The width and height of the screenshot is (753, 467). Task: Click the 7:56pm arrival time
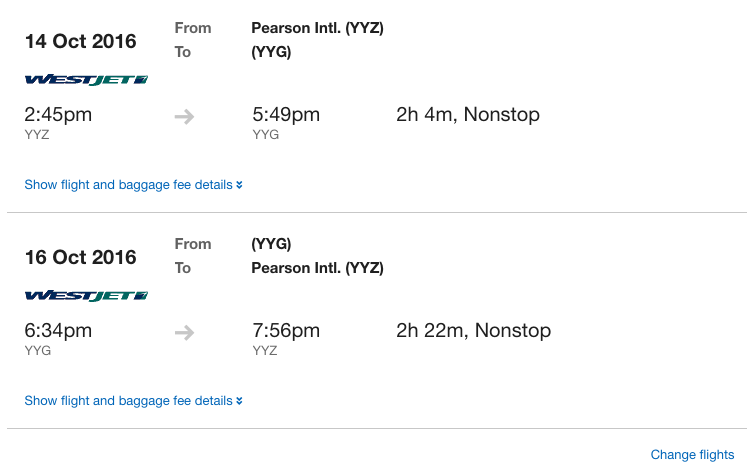pyautogui.click(x=286, y=330)
